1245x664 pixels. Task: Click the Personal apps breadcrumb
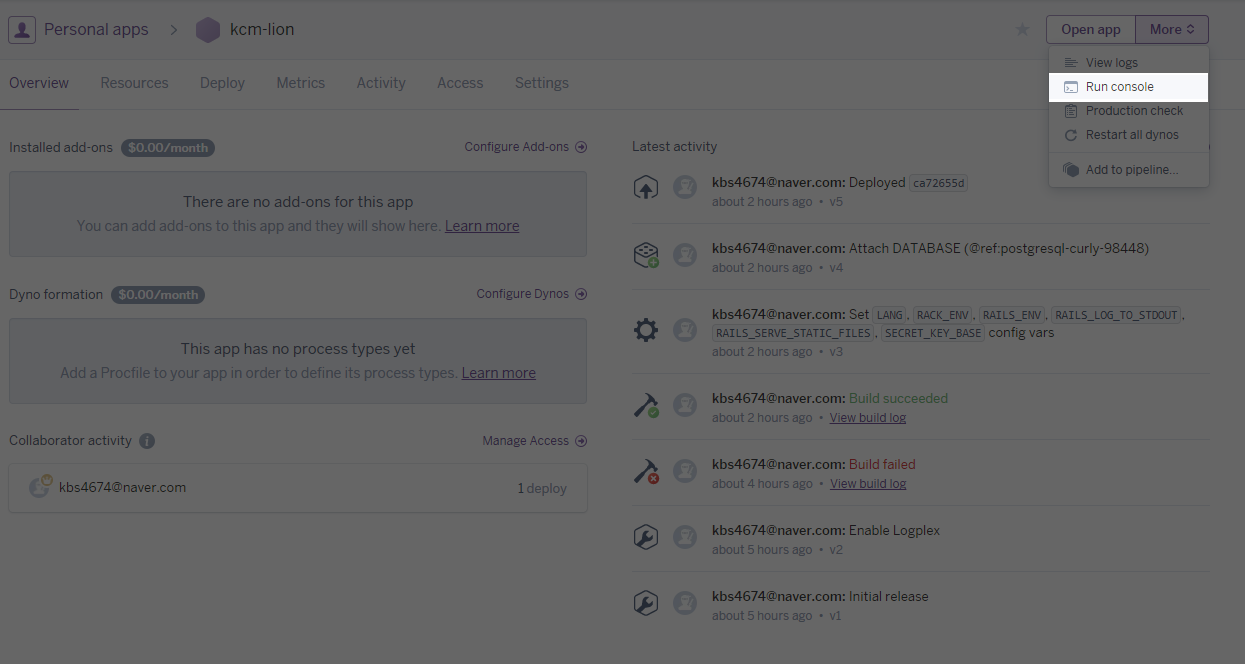click(96, 30)
